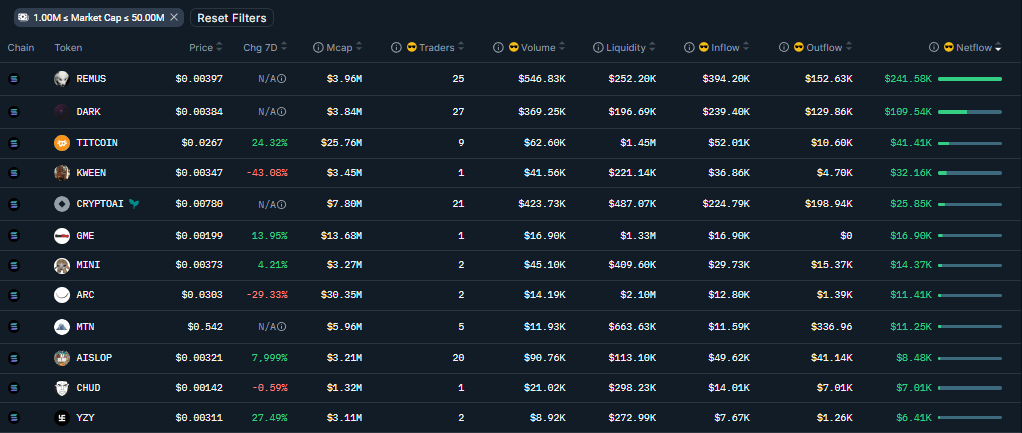Open the Netflow info icon
This screenshot has height=433, width=1022.
point(934,47)
